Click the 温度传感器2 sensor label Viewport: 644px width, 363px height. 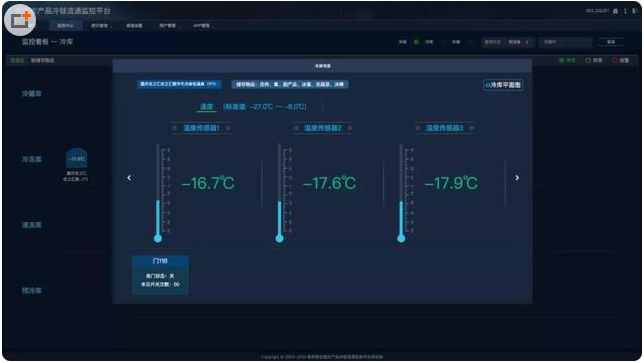pos(323,128)
